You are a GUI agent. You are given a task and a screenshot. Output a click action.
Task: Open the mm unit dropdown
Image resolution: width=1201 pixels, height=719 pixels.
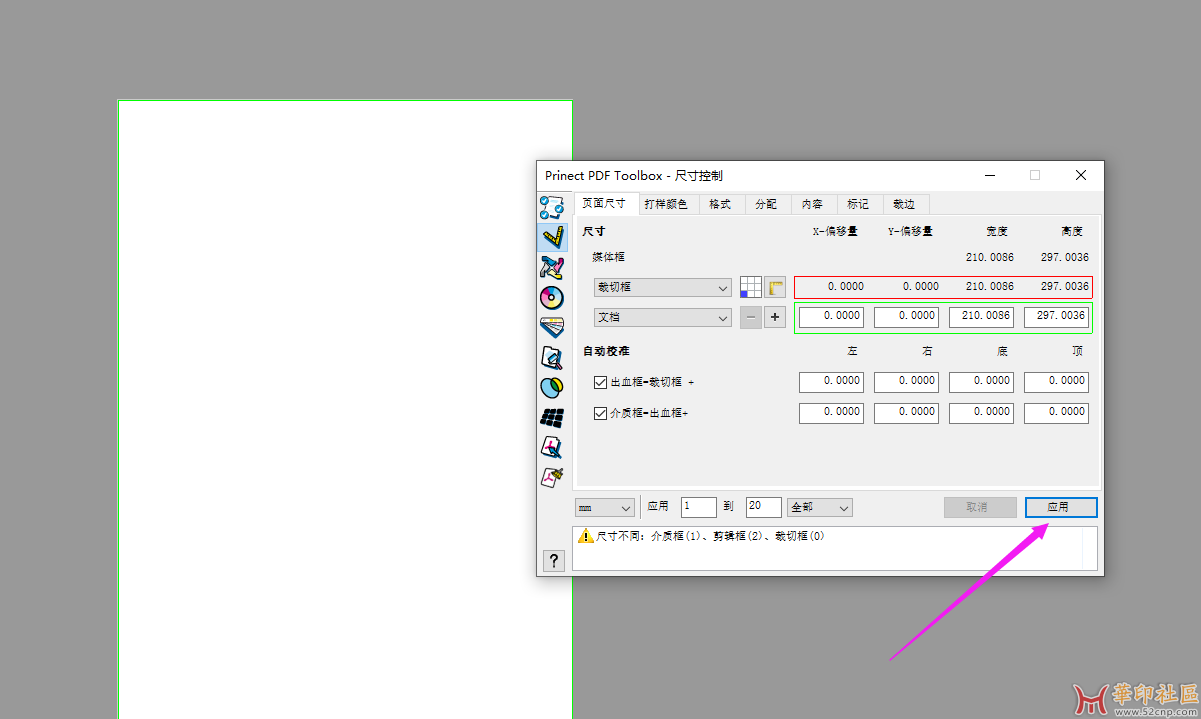(x=604, y=507)
